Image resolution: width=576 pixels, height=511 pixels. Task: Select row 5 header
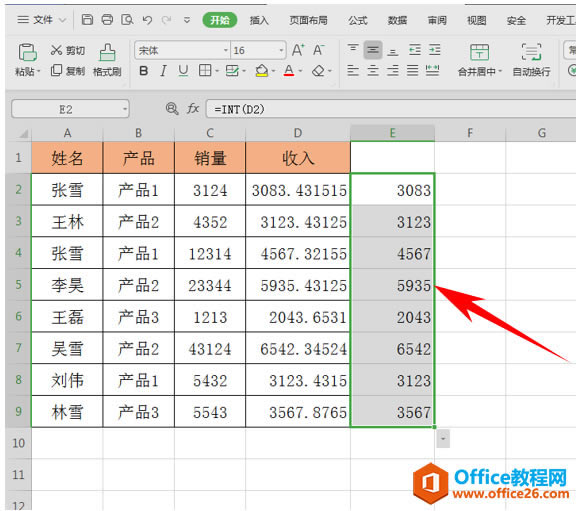tap(18, 285)
